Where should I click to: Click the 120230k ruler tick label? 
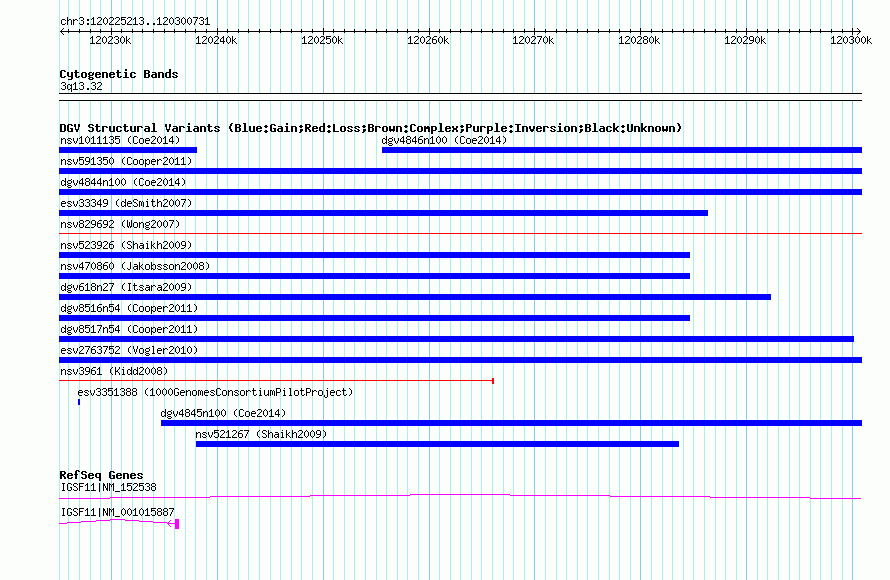click(110, 40)
